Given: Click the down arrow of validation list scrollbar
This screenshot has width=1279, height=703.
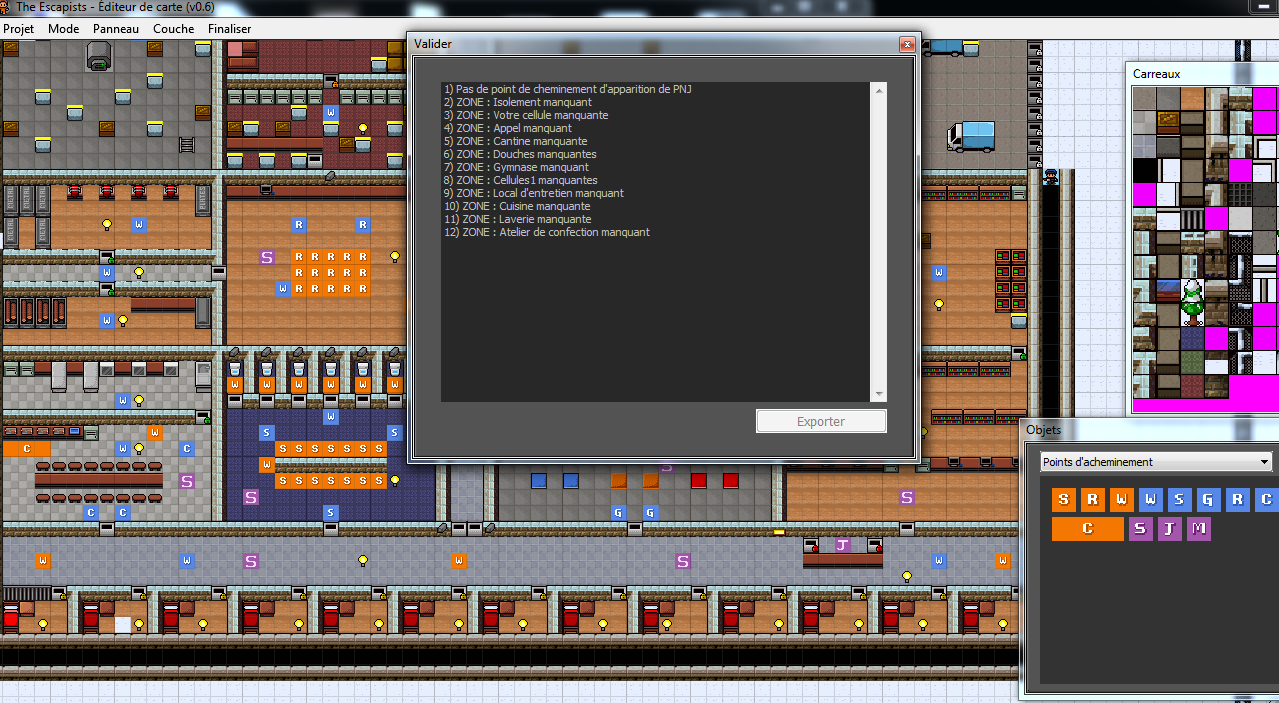Looking at the screenshot, I should tap(879, 394).
